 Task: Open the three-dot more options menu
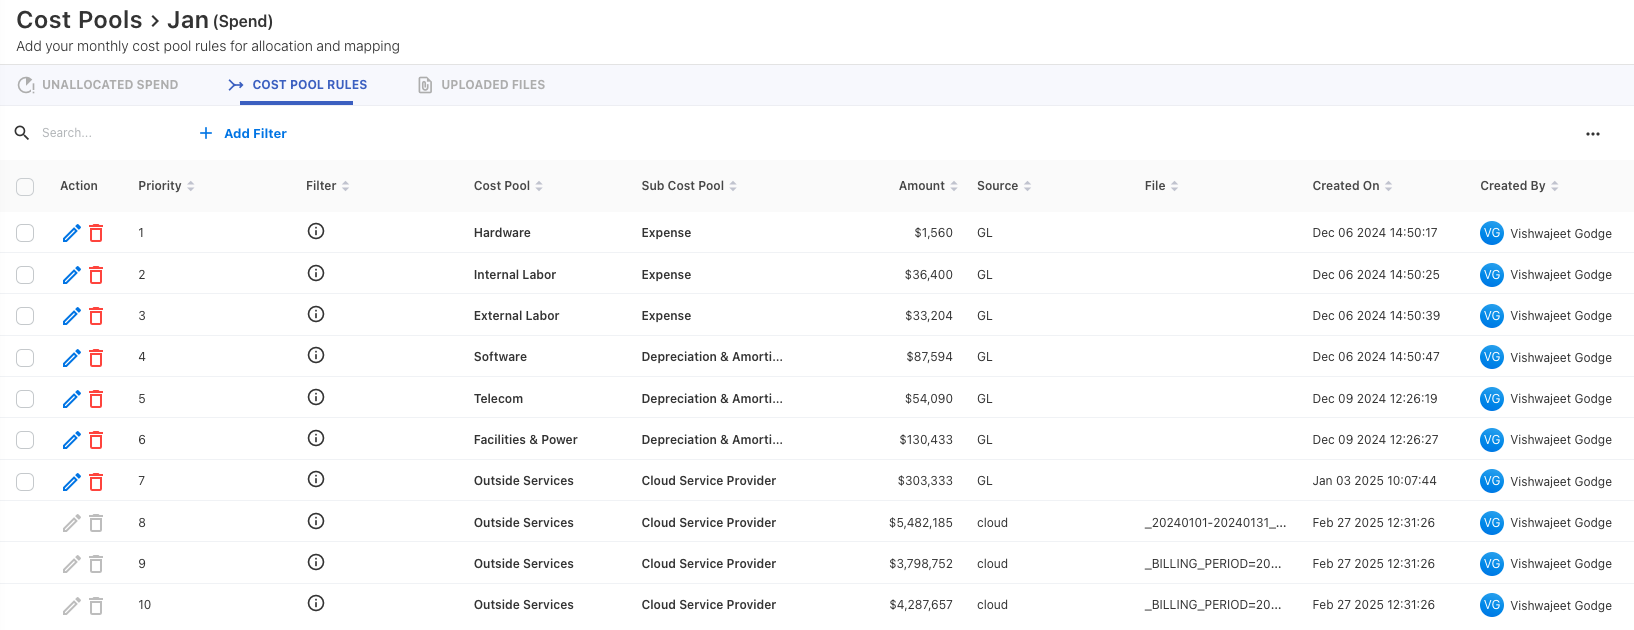click(1593, 134)
